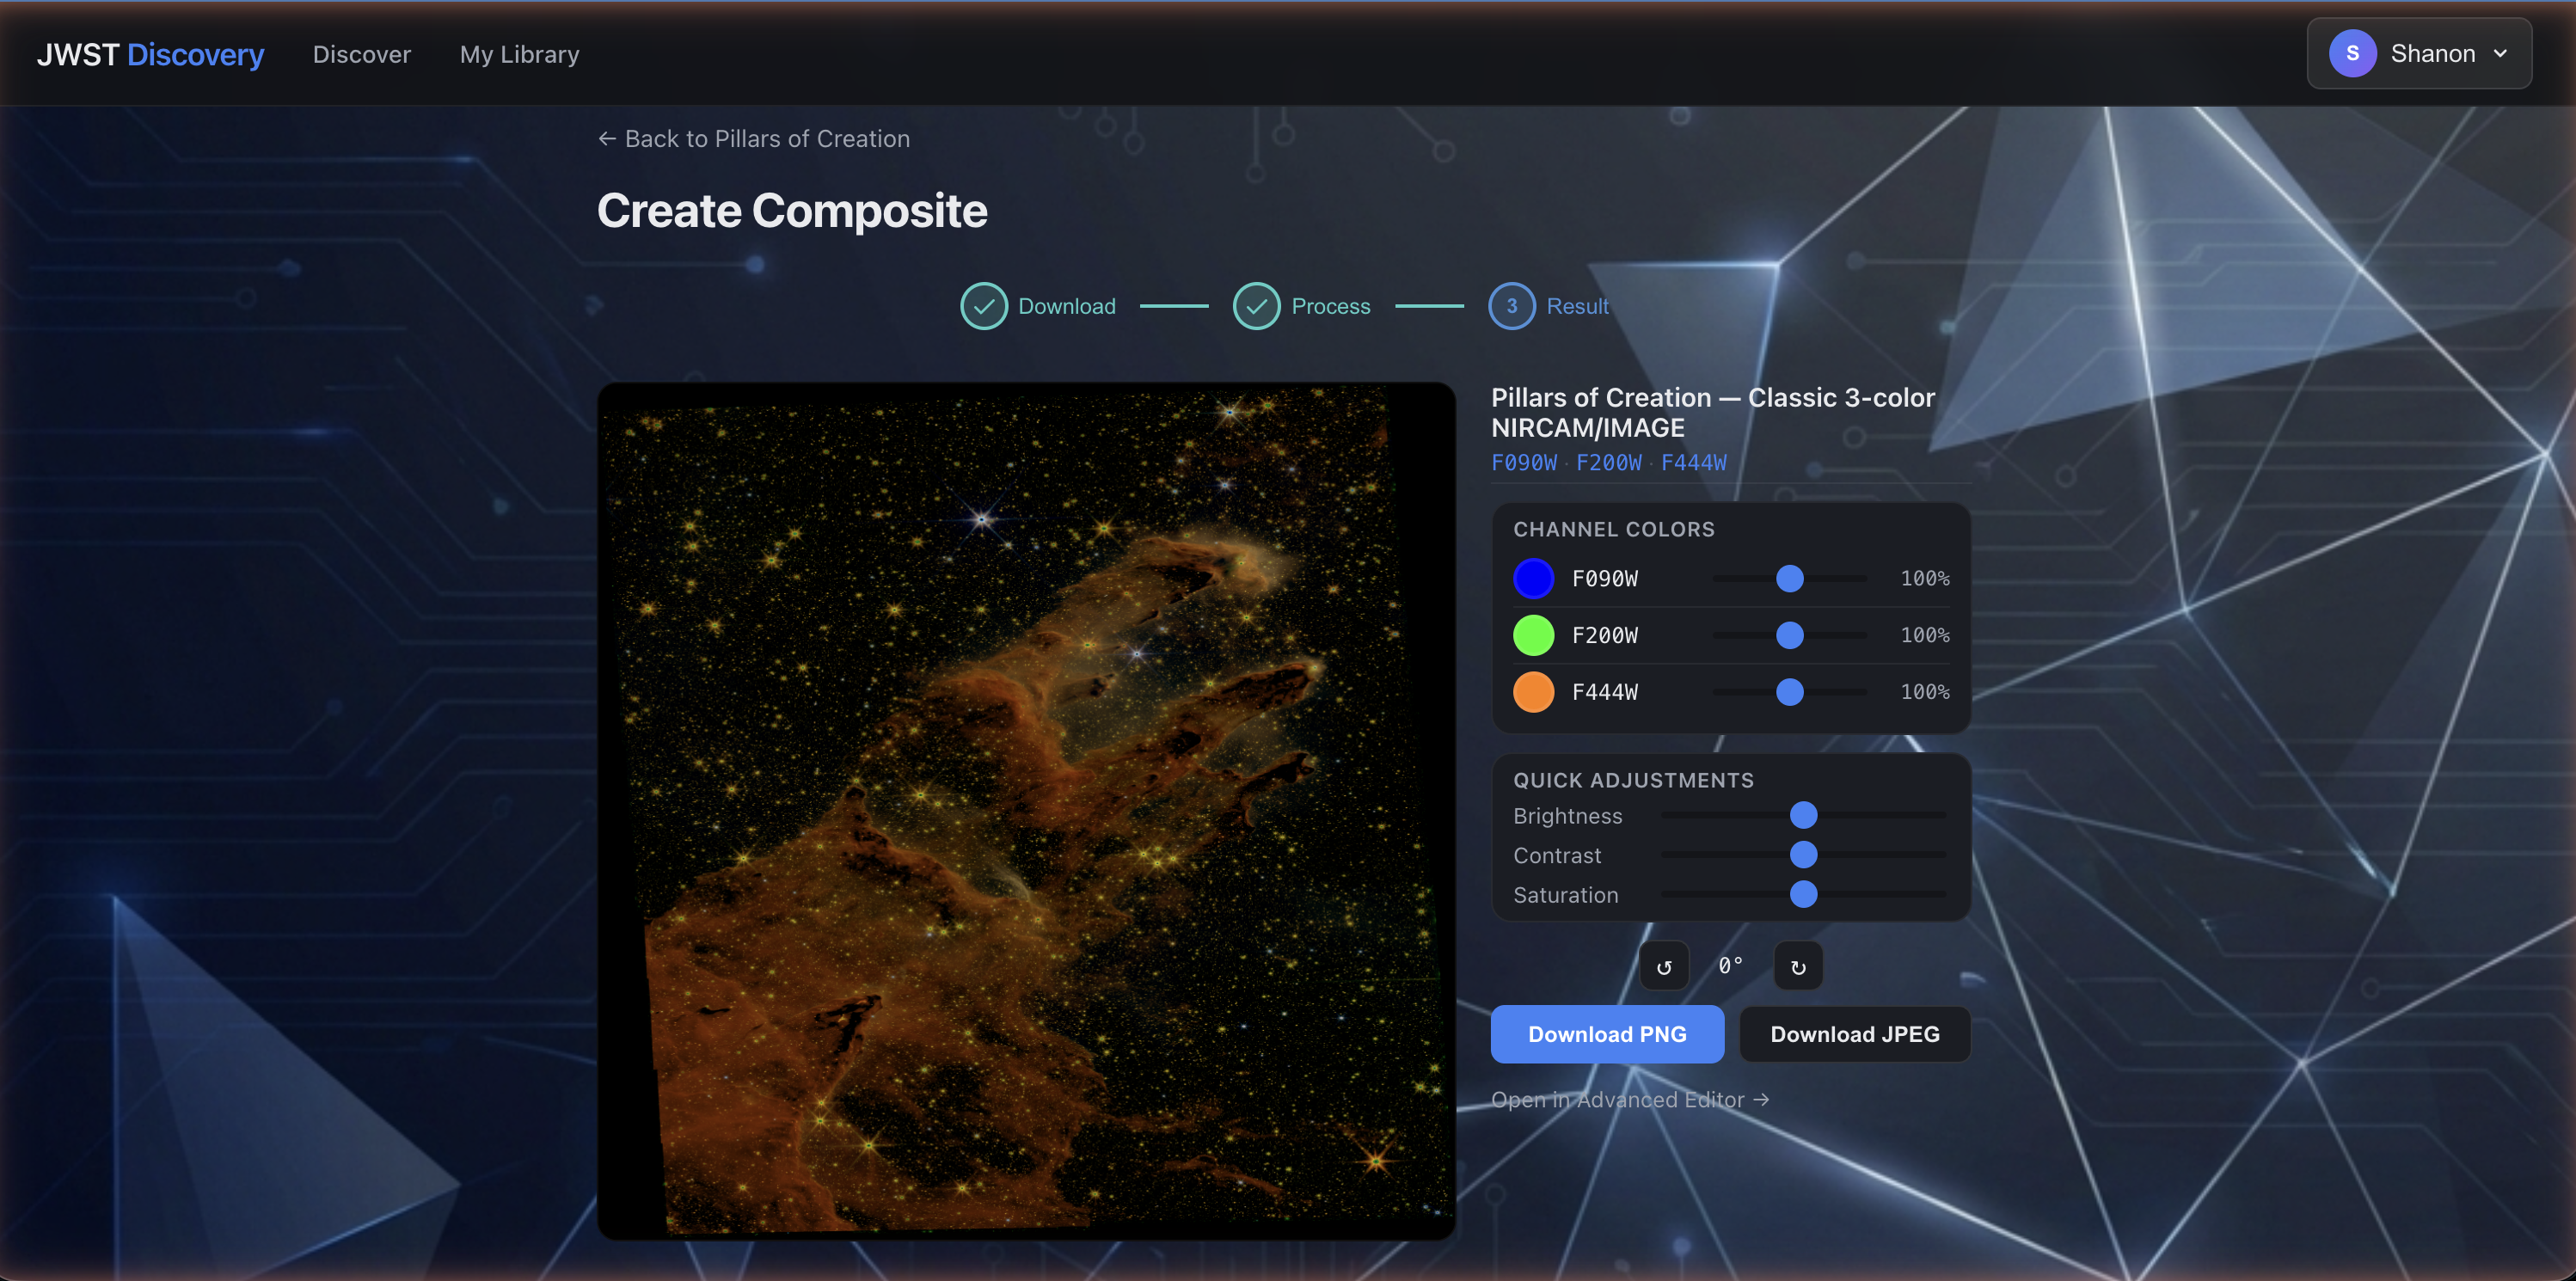Click the Result step number 3 circle
2576x1281 pixels.
[x=1512, y=306]
